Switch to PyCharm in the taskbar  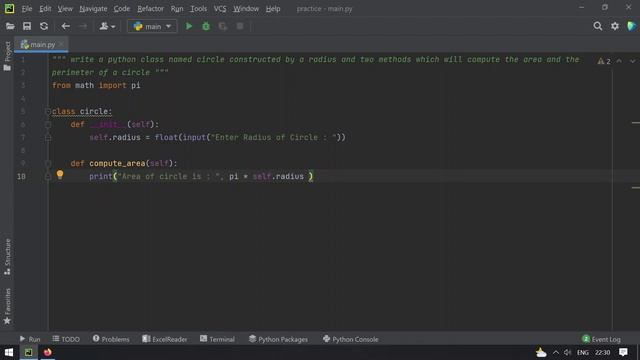[29, 352]
